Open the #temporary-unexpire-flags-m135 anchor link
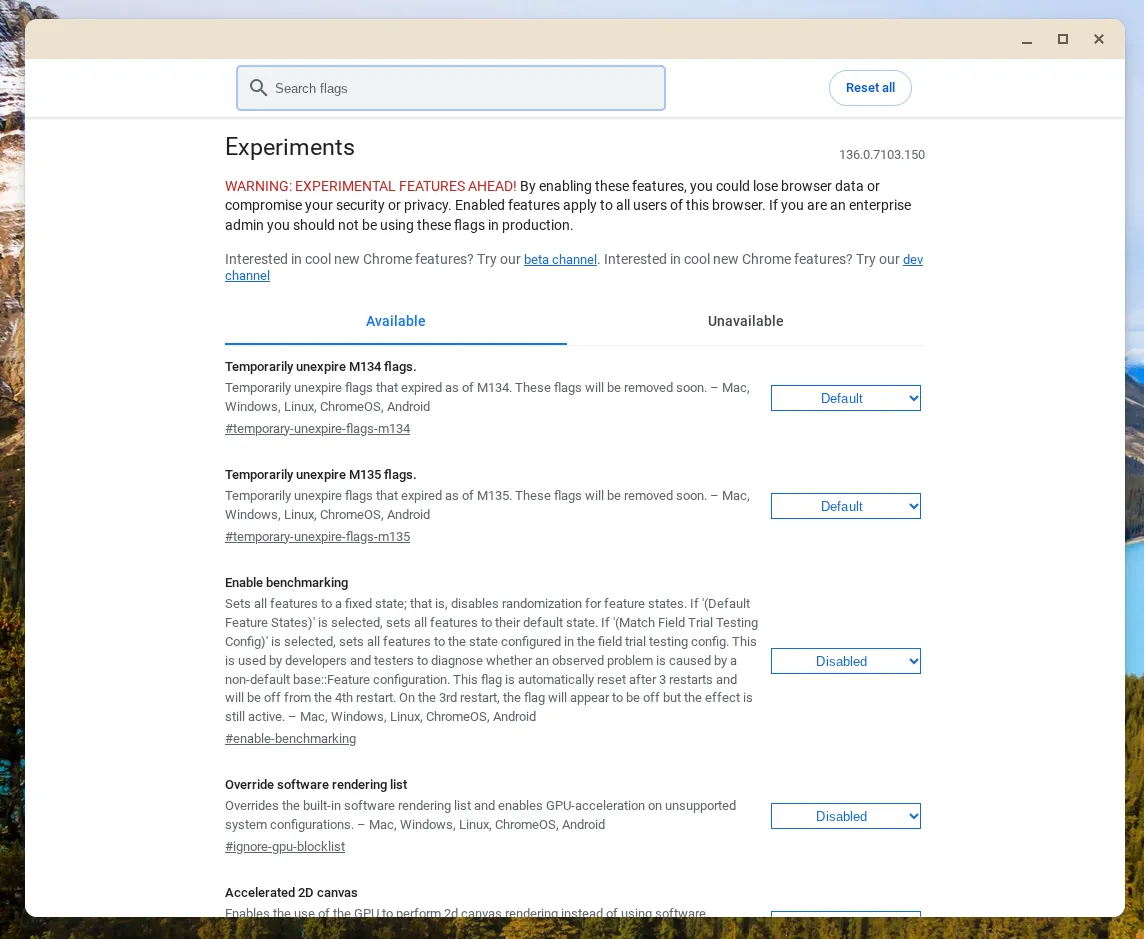The image size is (1144, 939). tap(317, 537)
